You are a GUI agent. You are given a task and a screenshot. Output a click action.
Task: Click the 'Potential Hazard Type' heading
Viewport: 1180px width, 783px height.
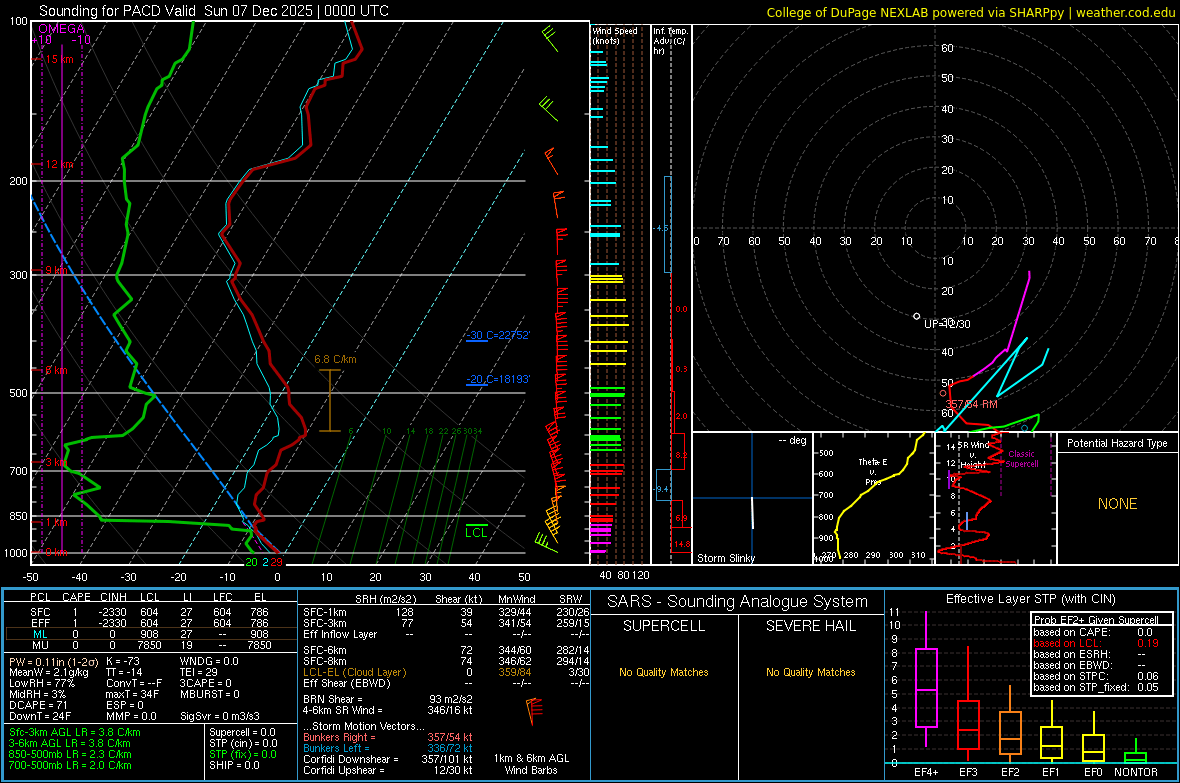click(x=1117, y=443)
